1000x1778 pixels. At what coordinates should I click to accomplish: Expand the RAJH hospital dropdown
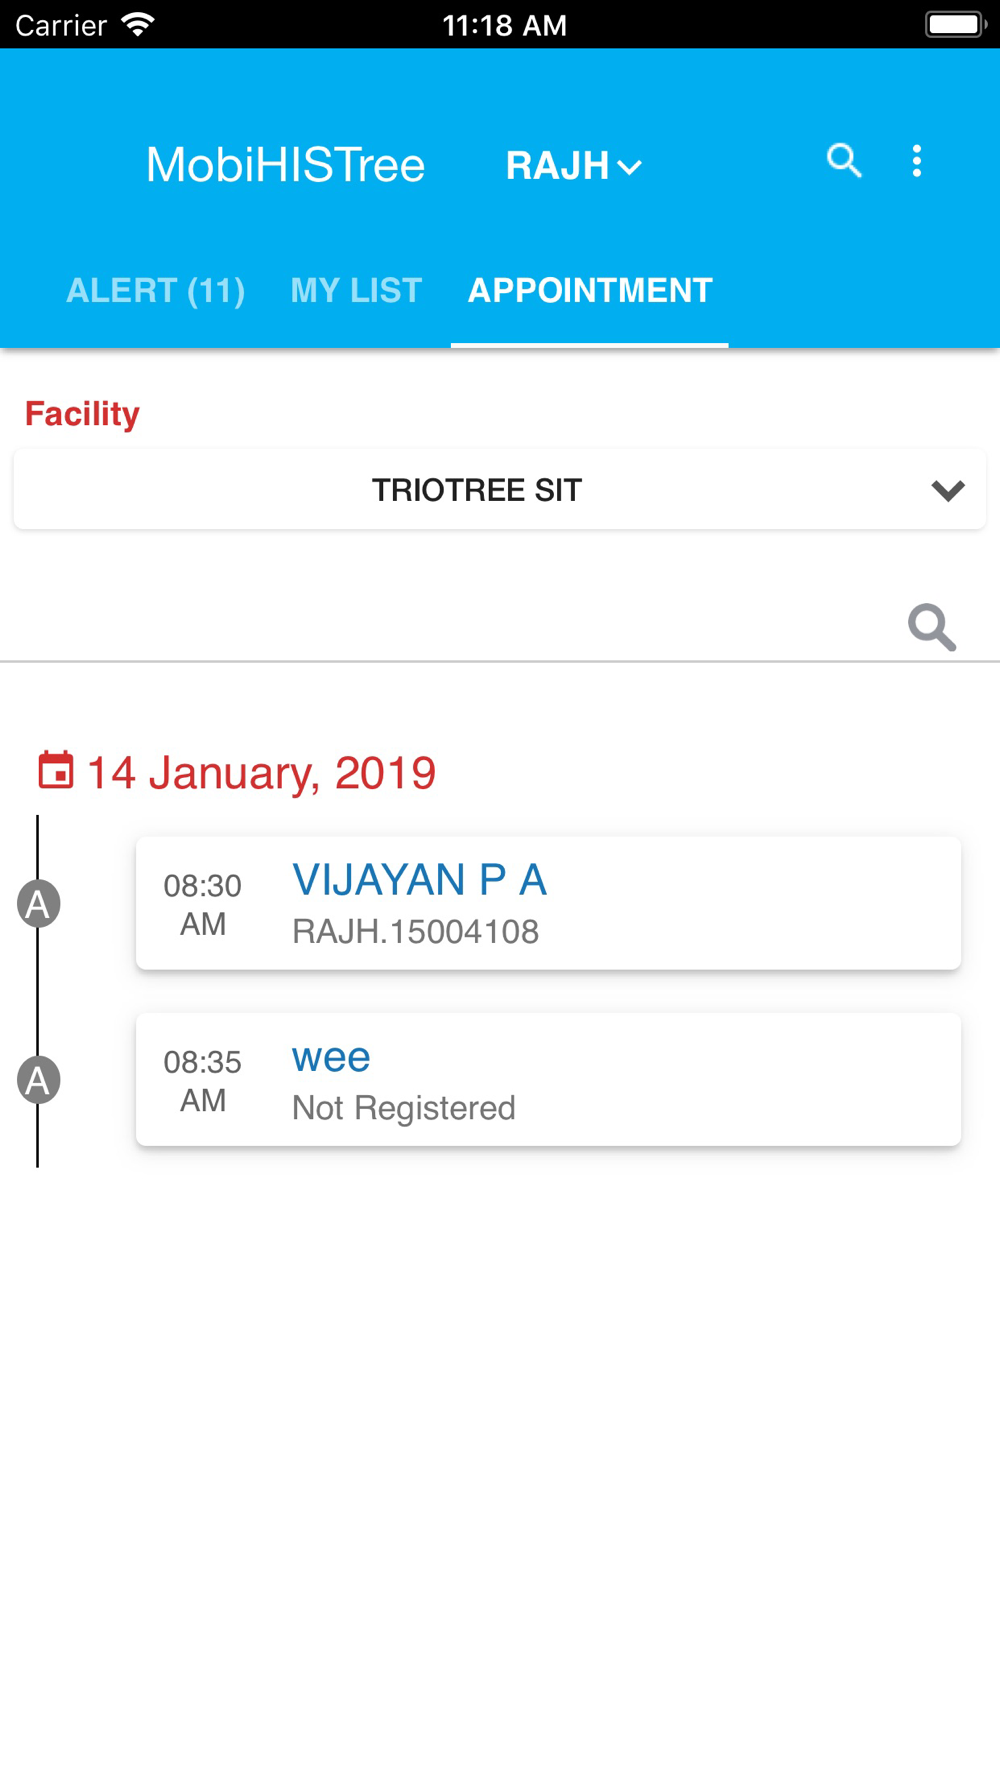573,166
